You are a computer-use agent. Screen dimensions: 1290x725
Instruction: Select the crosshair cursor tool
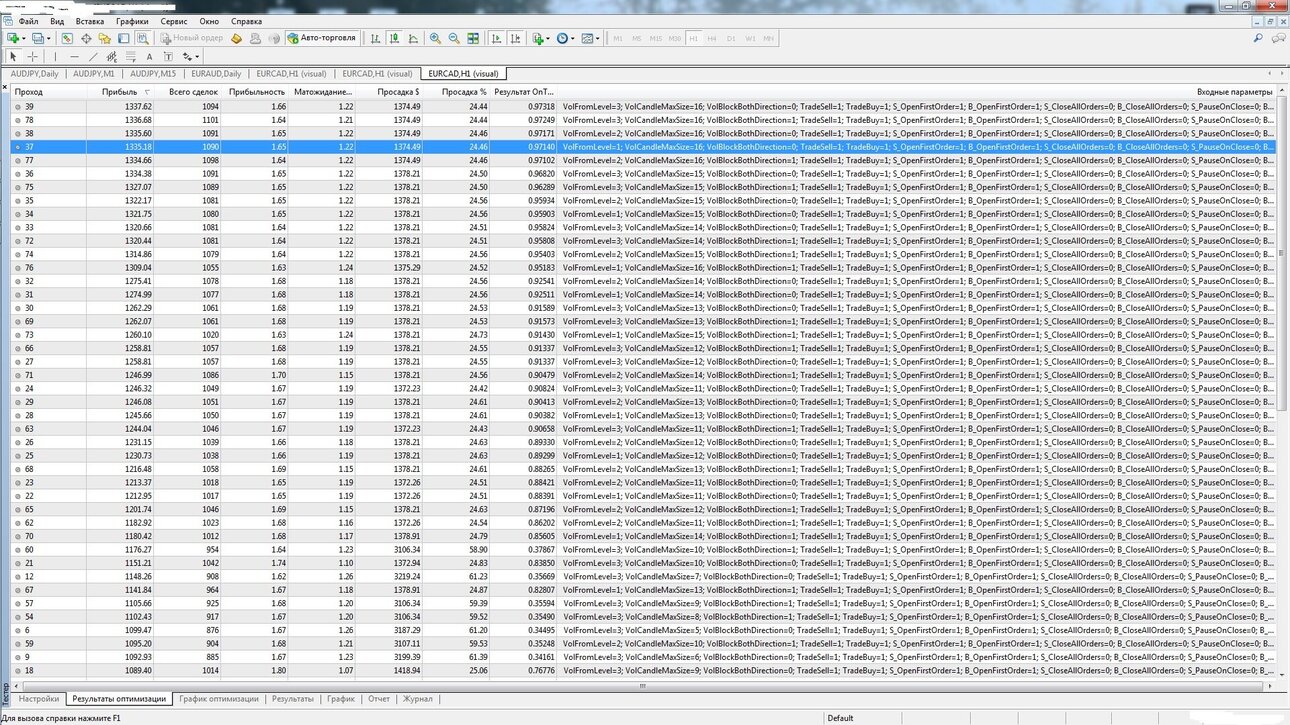pos(32,57)
